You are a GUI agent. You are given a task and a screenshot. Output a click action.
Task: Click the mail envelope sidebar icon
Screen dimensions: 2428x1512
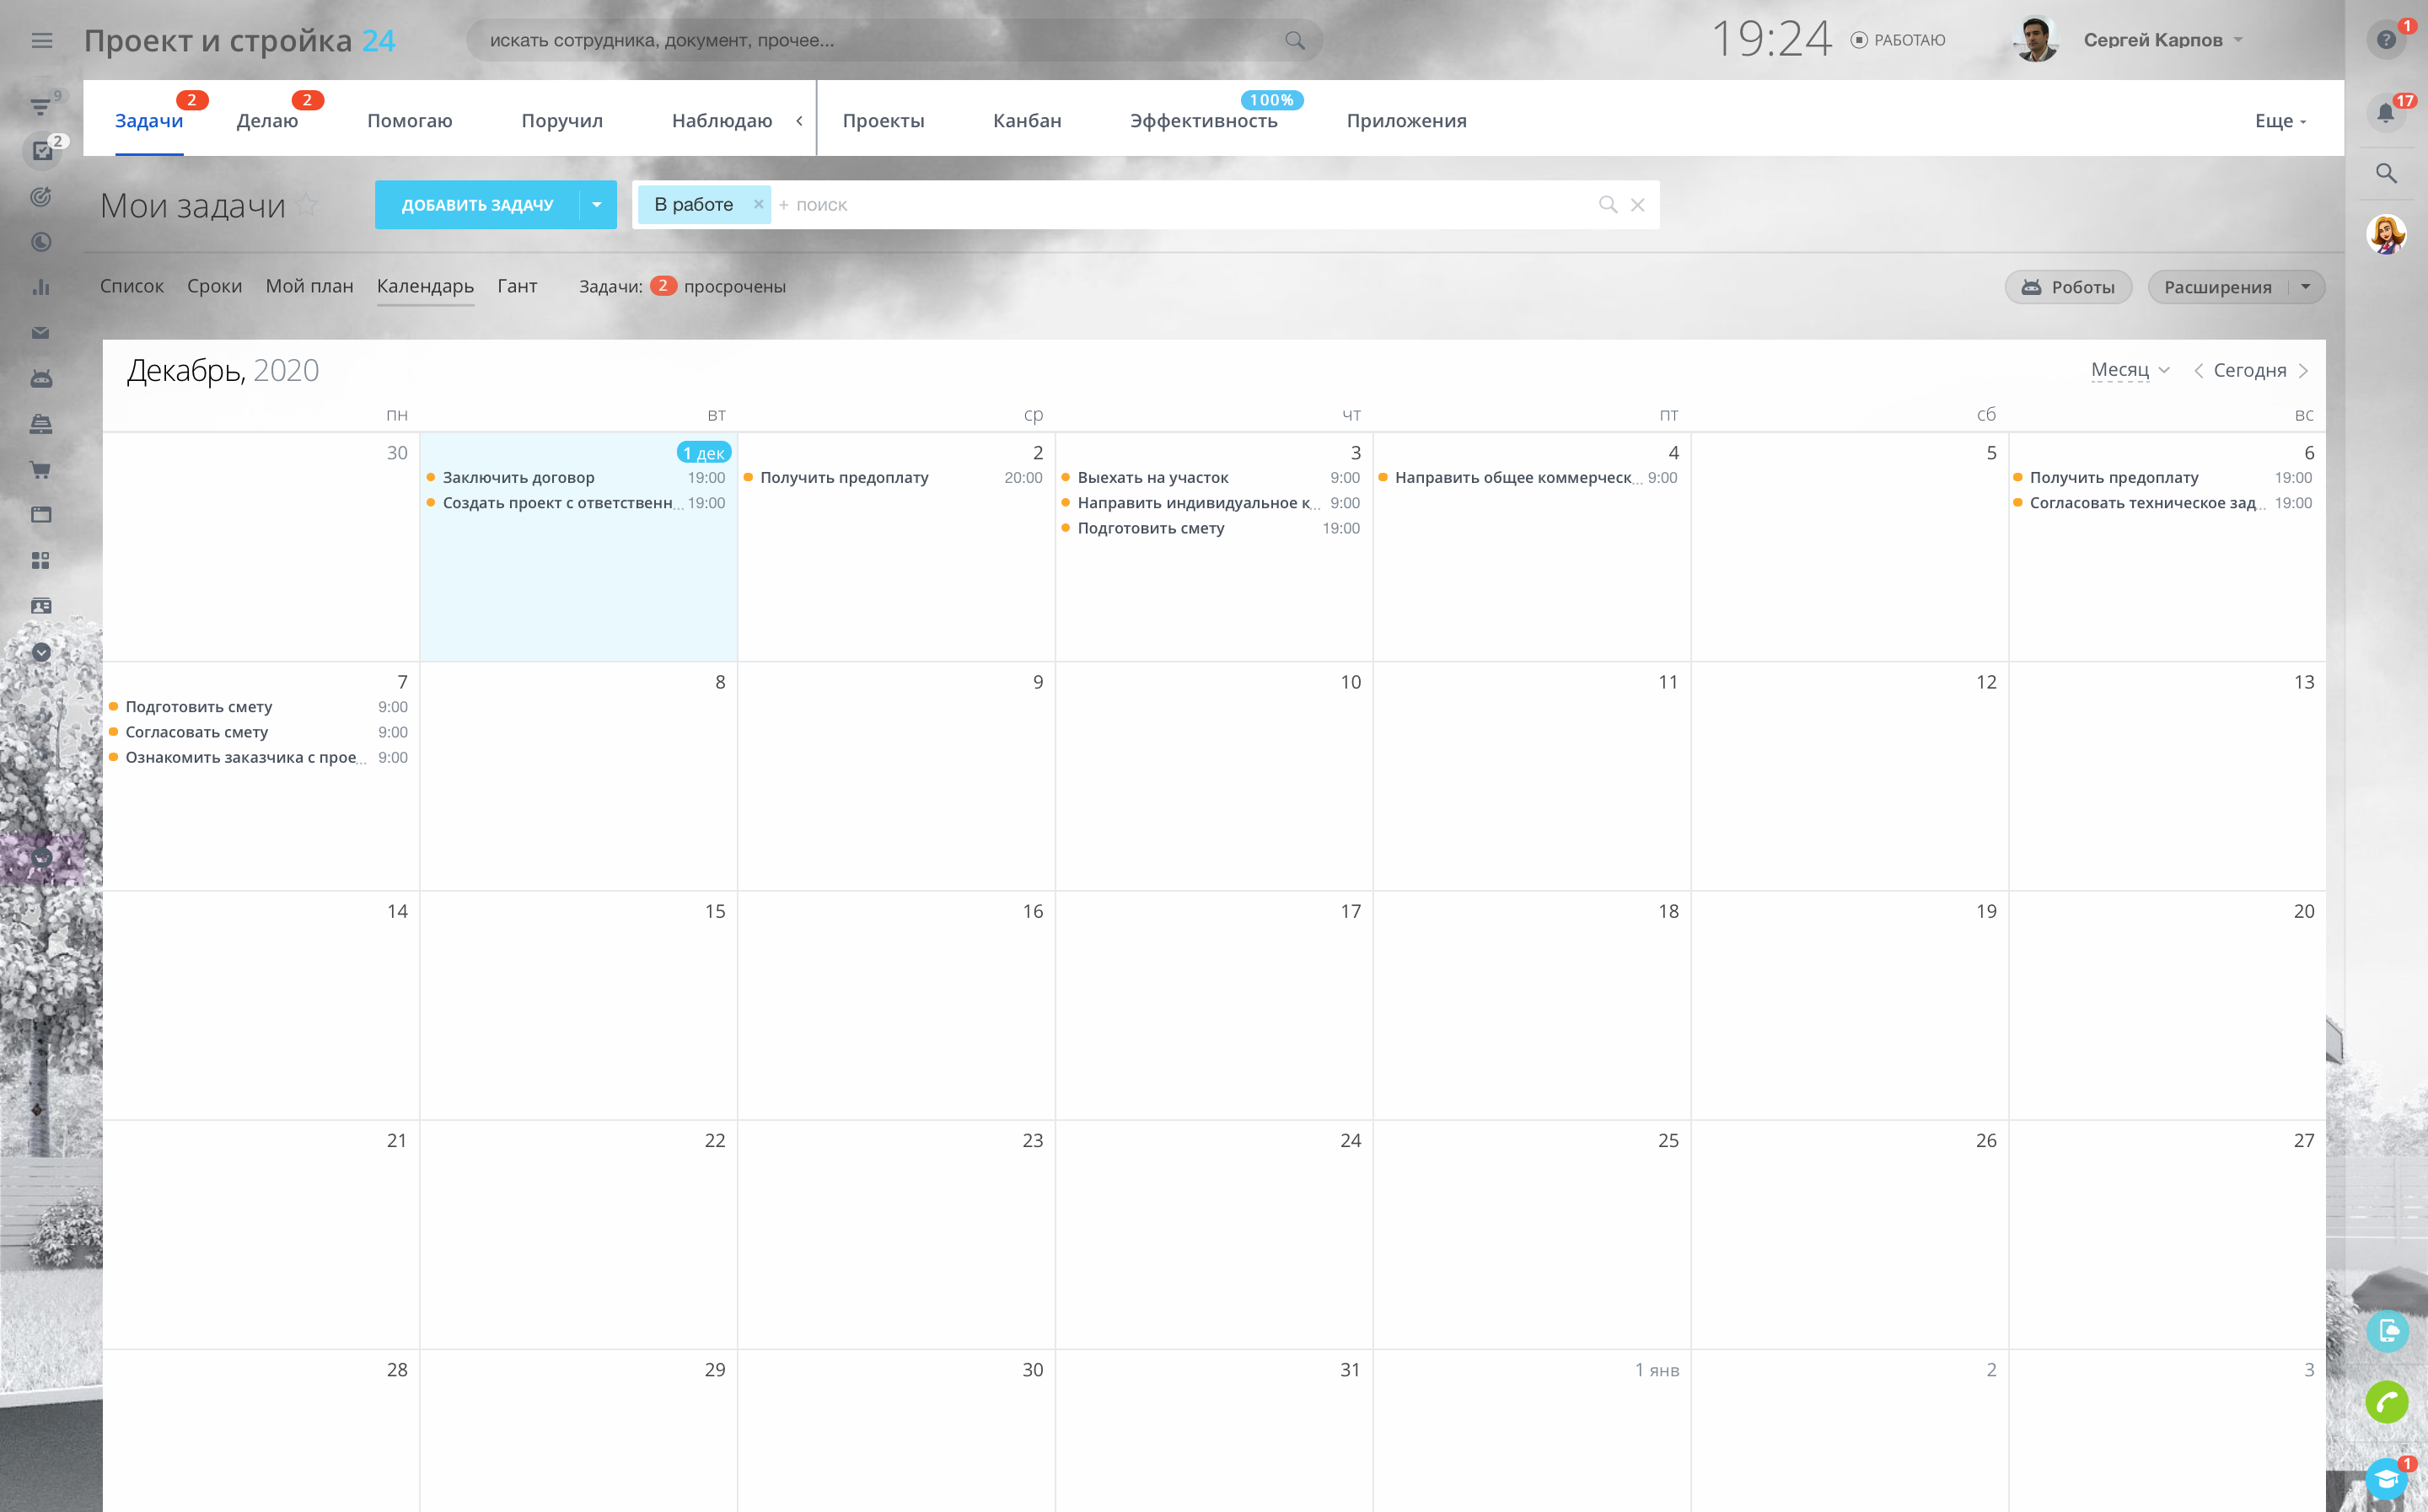coord(41,333)
